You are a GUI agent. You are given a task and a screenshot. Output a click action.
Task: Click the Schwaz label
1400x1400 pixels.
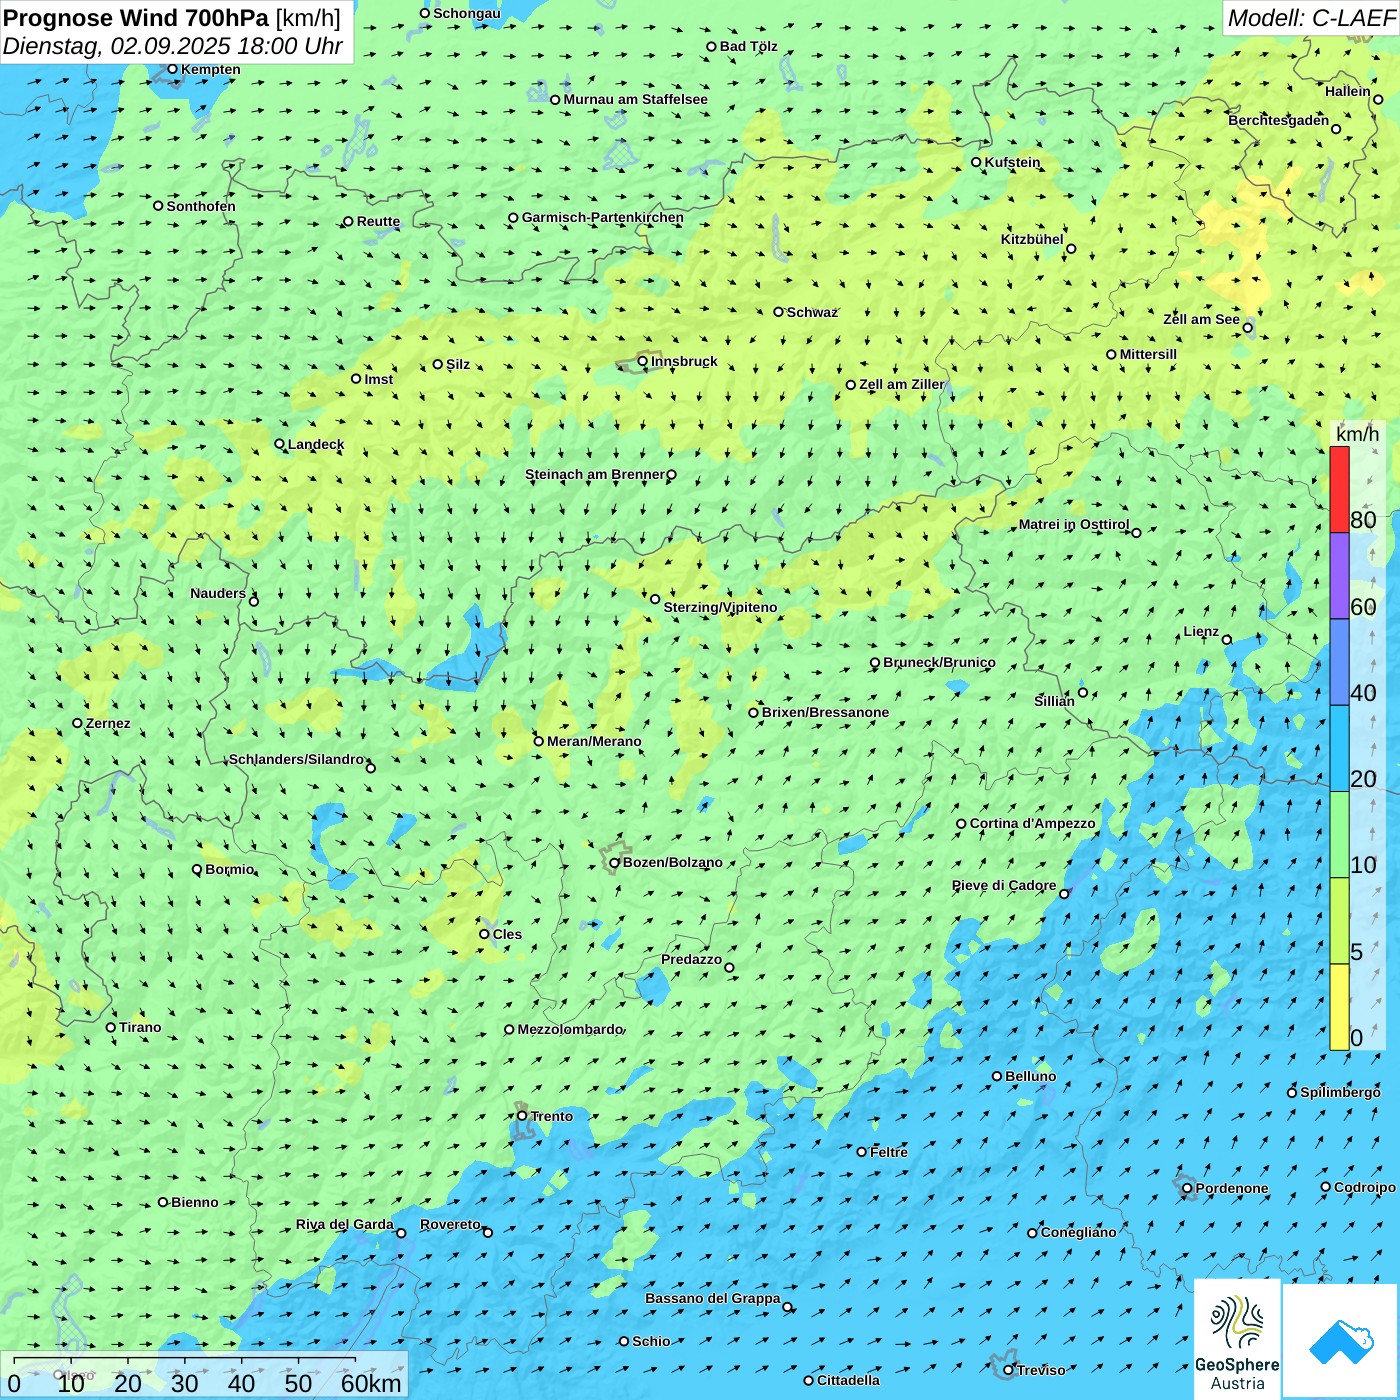click(812, 312)
